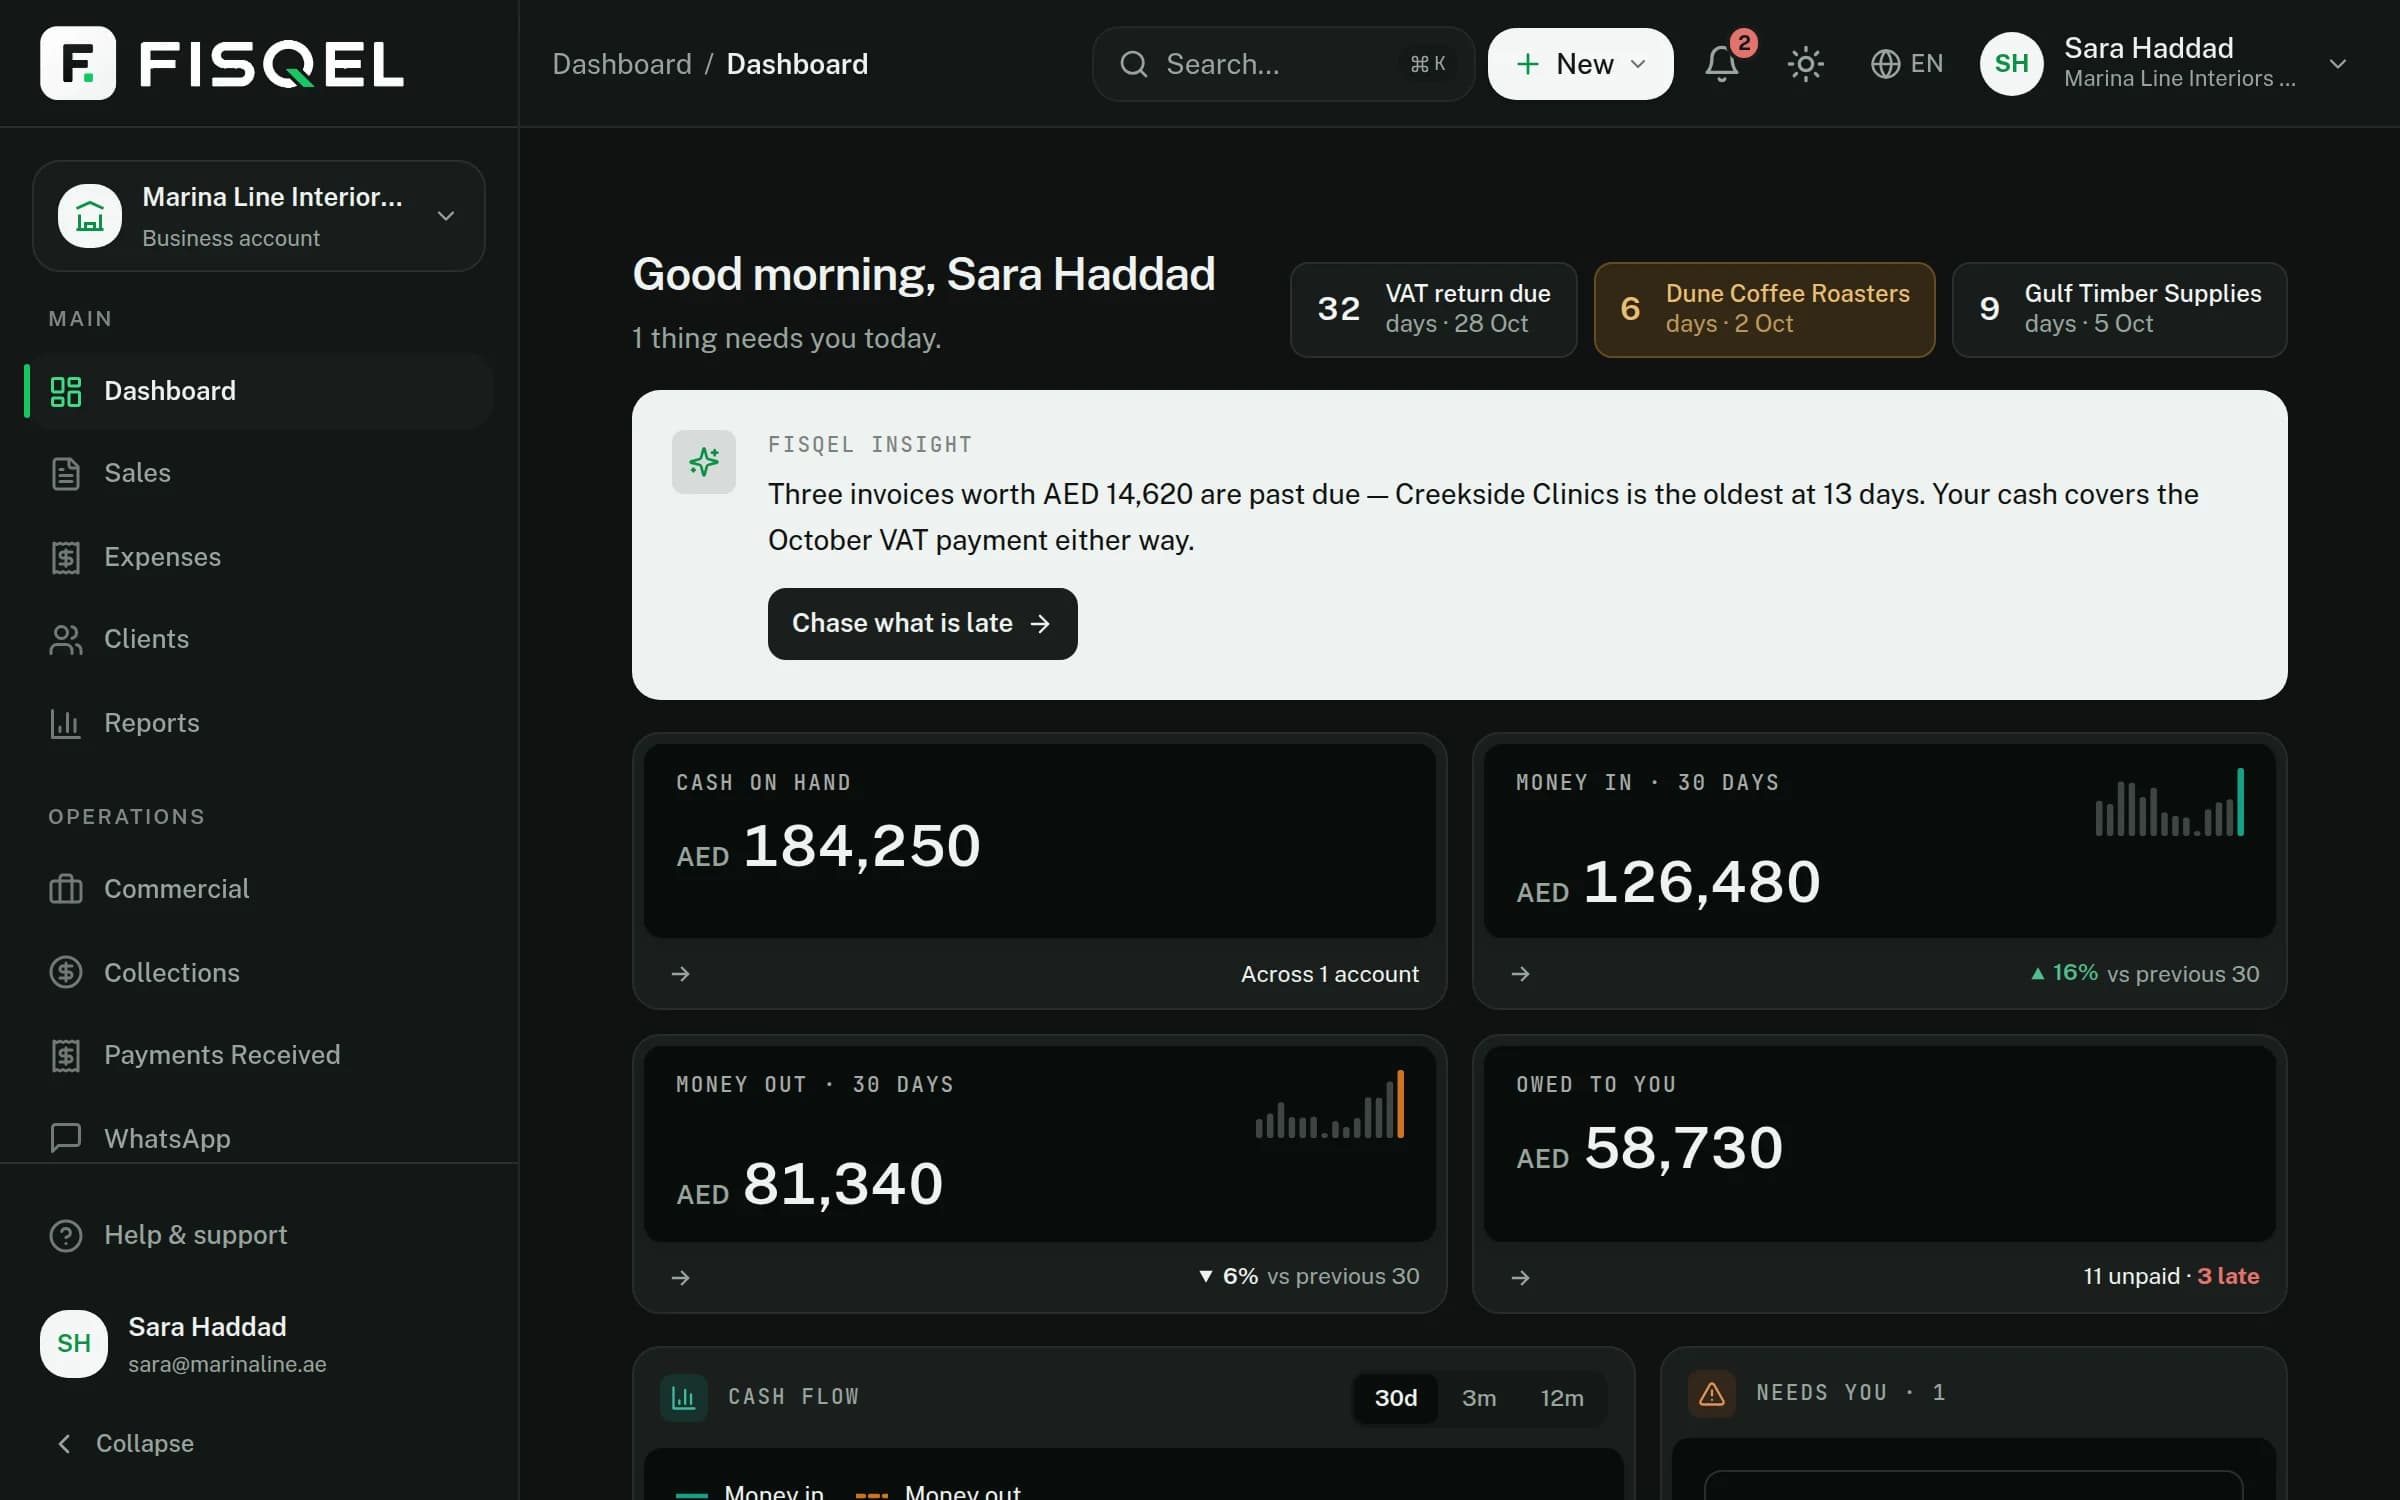Open Money Out card arrow
The image size is (2400, 1500).
681,1277
